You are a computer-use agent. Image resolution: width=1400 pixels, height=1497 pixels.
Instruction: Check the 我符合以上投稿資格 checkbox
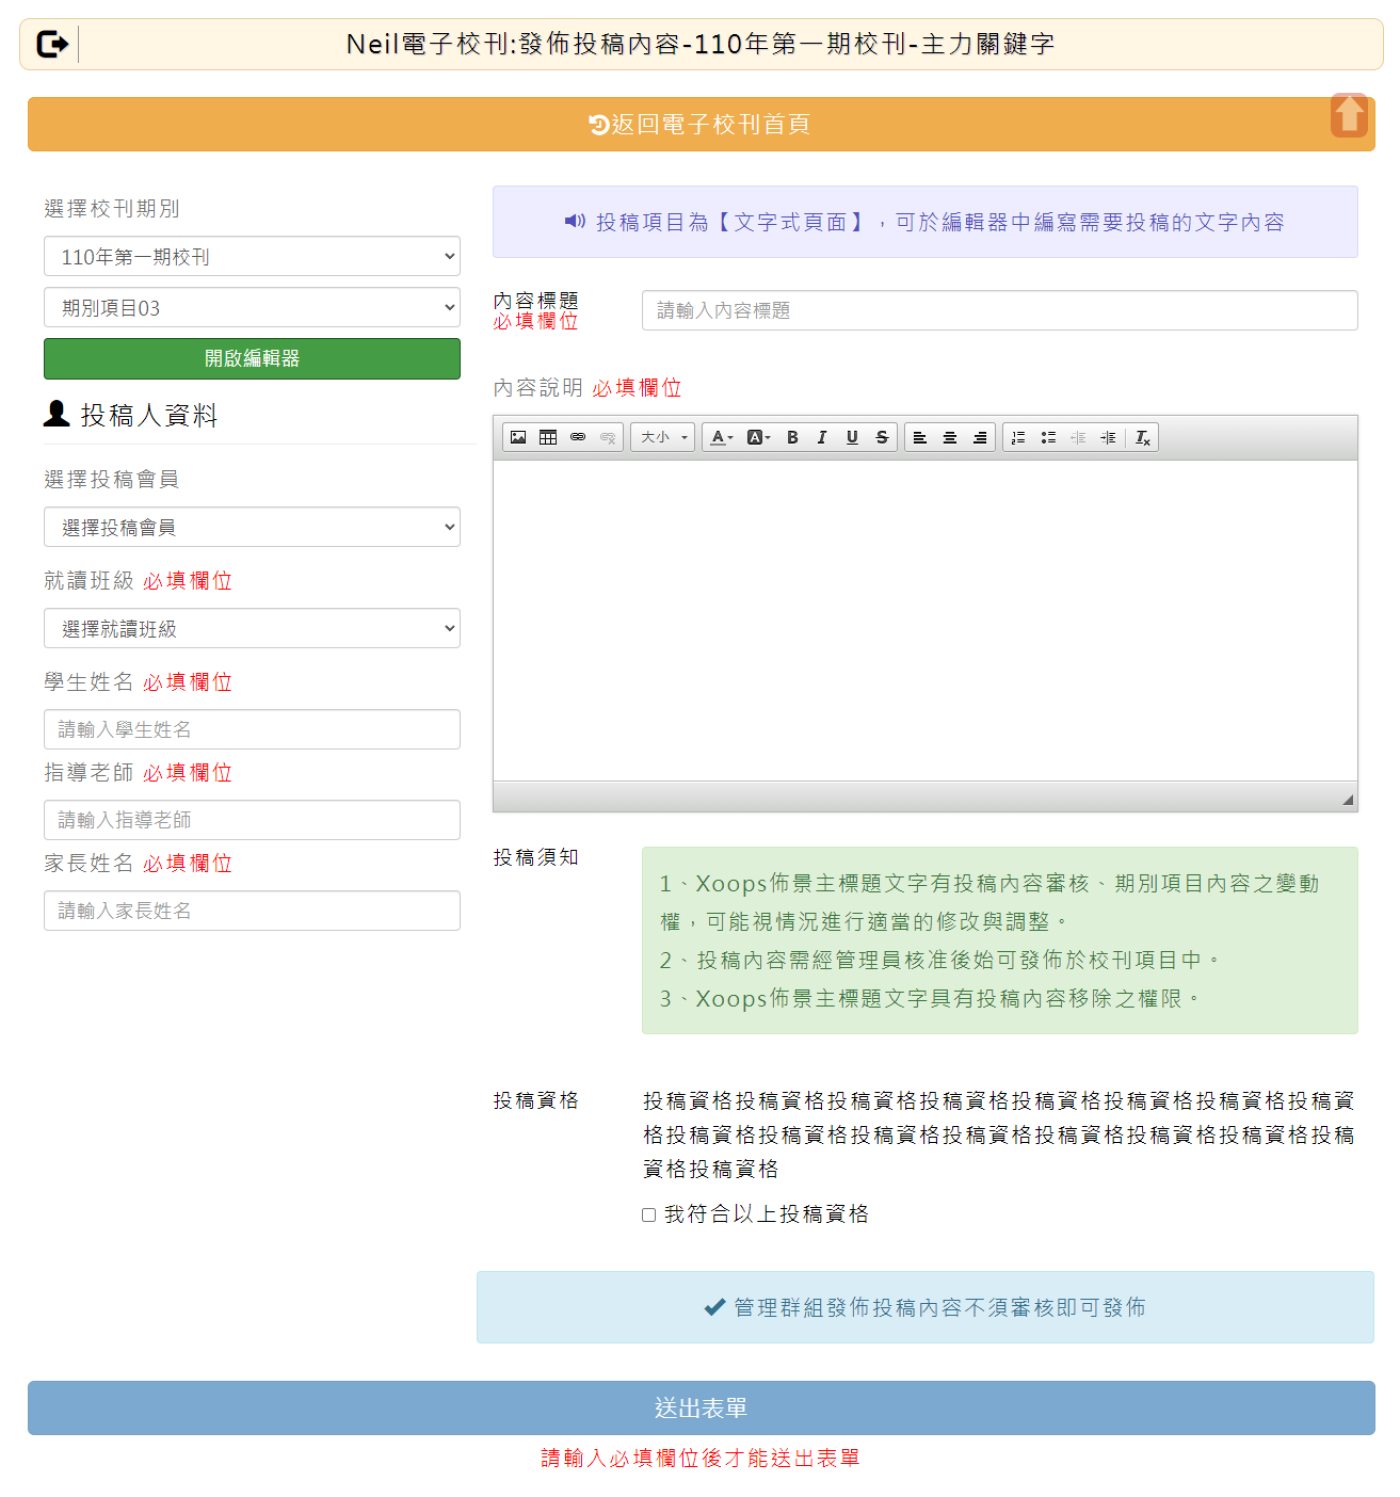tap(649, 1215)
